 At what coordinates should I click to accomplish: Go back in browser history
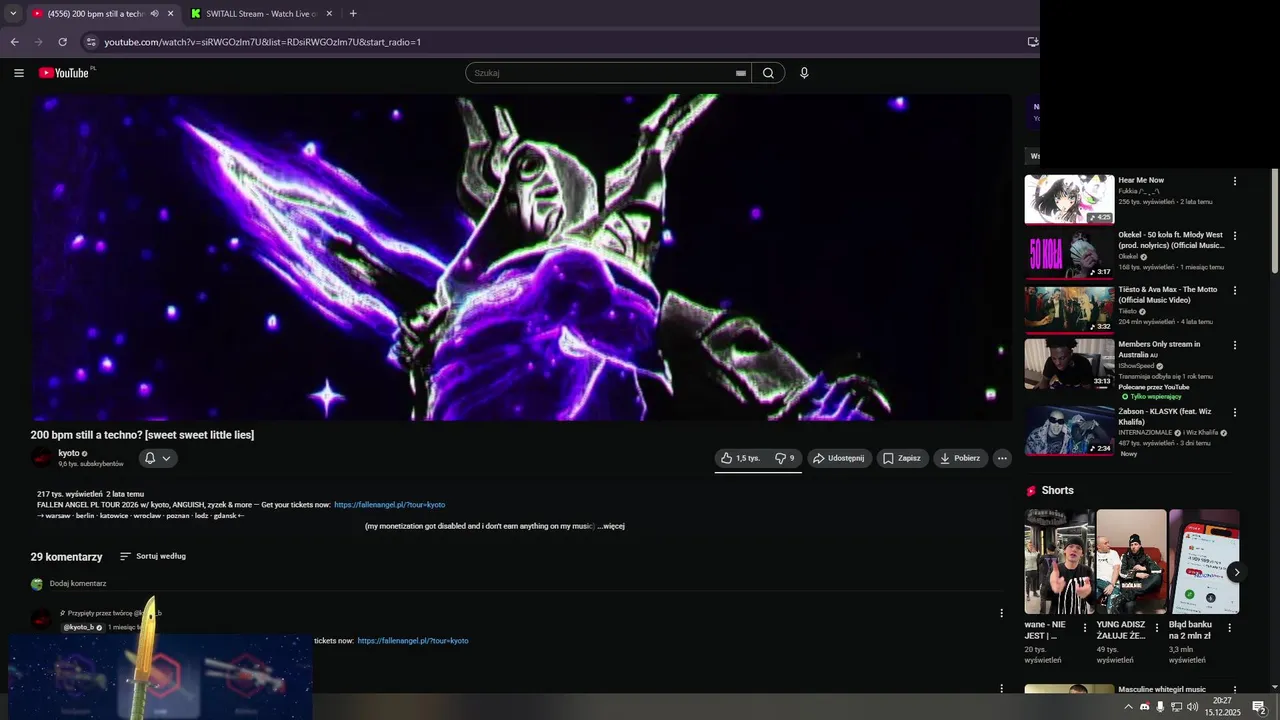click(14, 42)
